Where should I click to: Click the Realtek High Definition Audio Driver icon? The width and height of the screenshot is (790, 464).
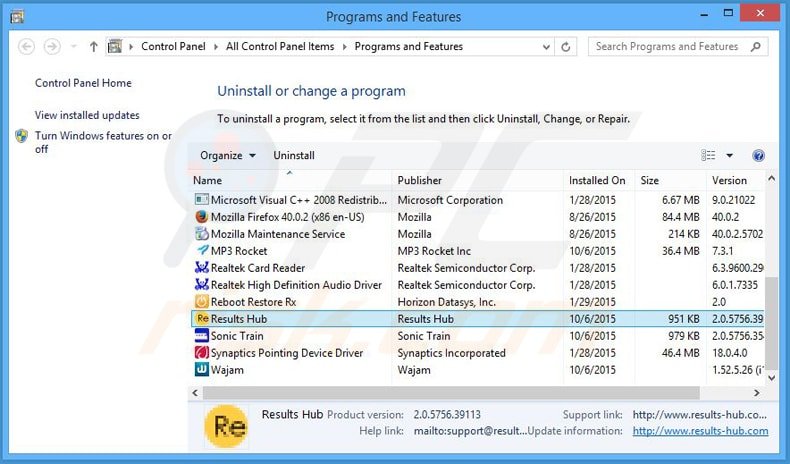click(x=202, y=285)
